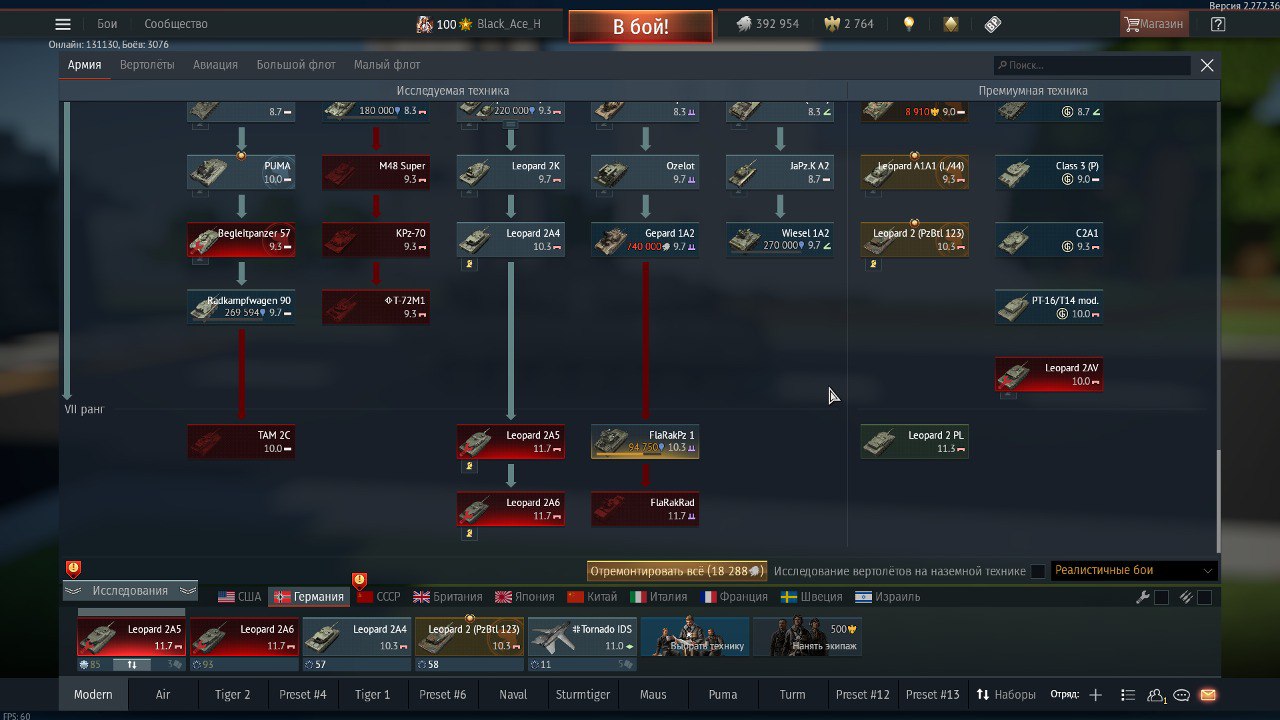Select FlaRakRad vehicle card
The image size is (1280, 720).
click(645, 508)
